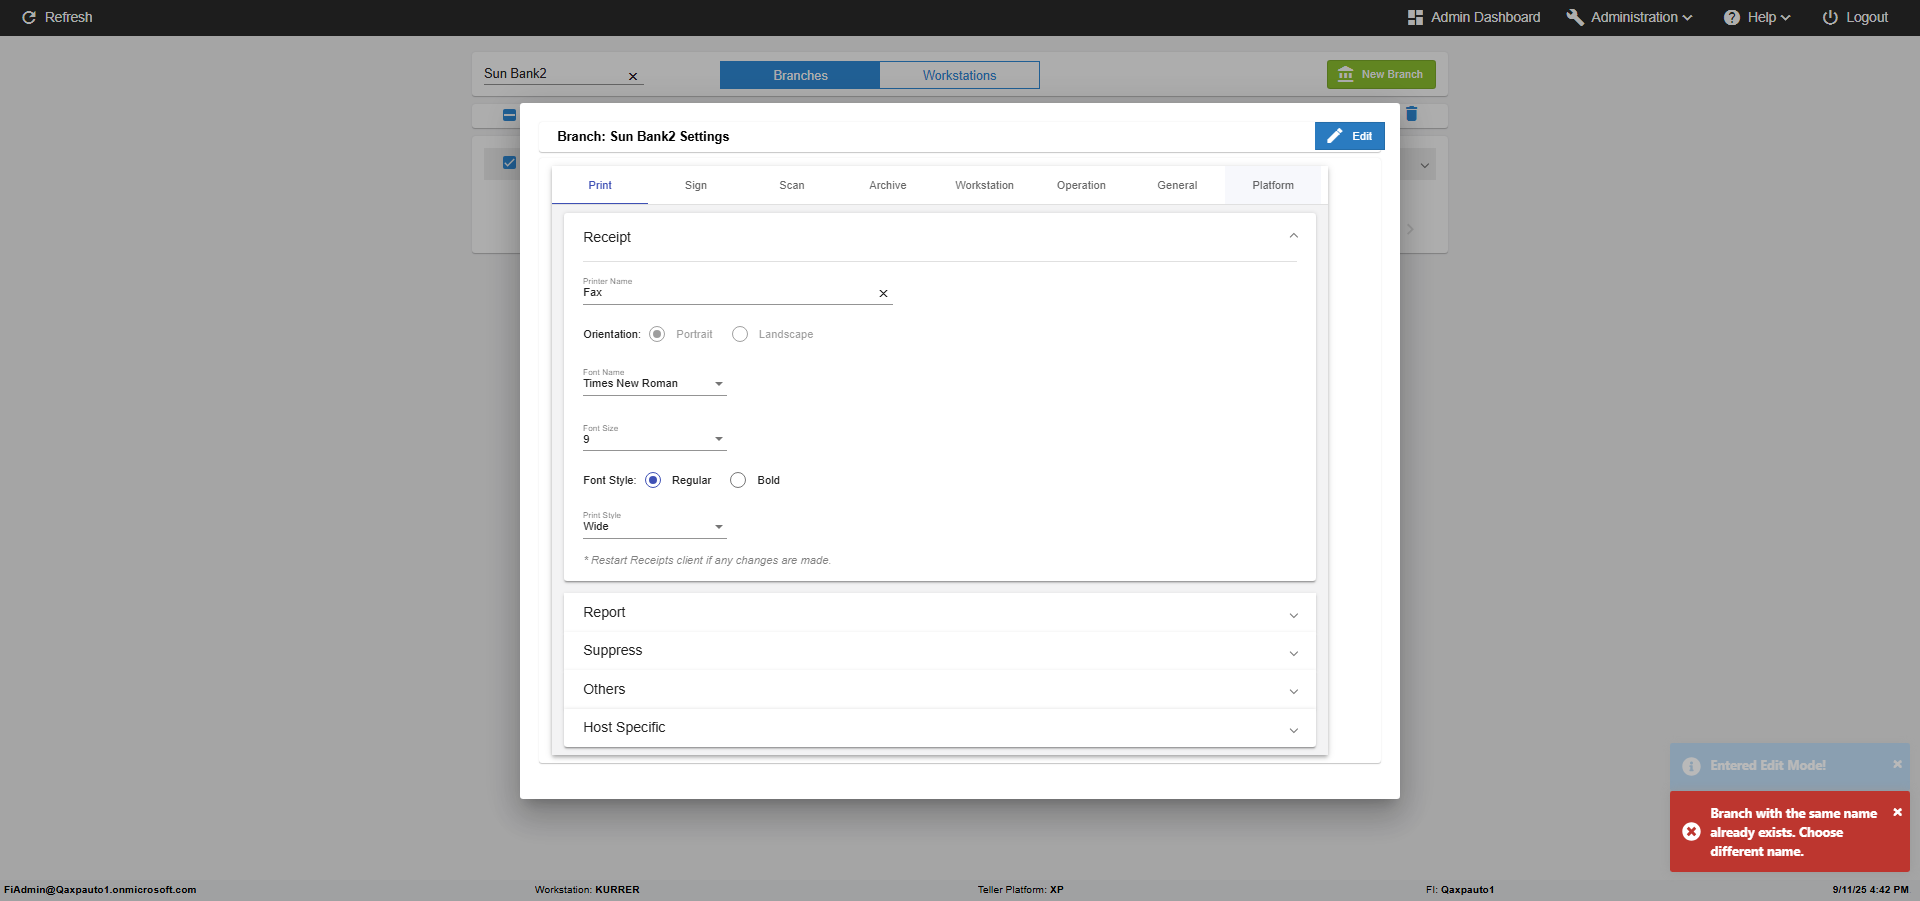Expand the Others section
The image size is (1920, 901).
pos(940,690)
